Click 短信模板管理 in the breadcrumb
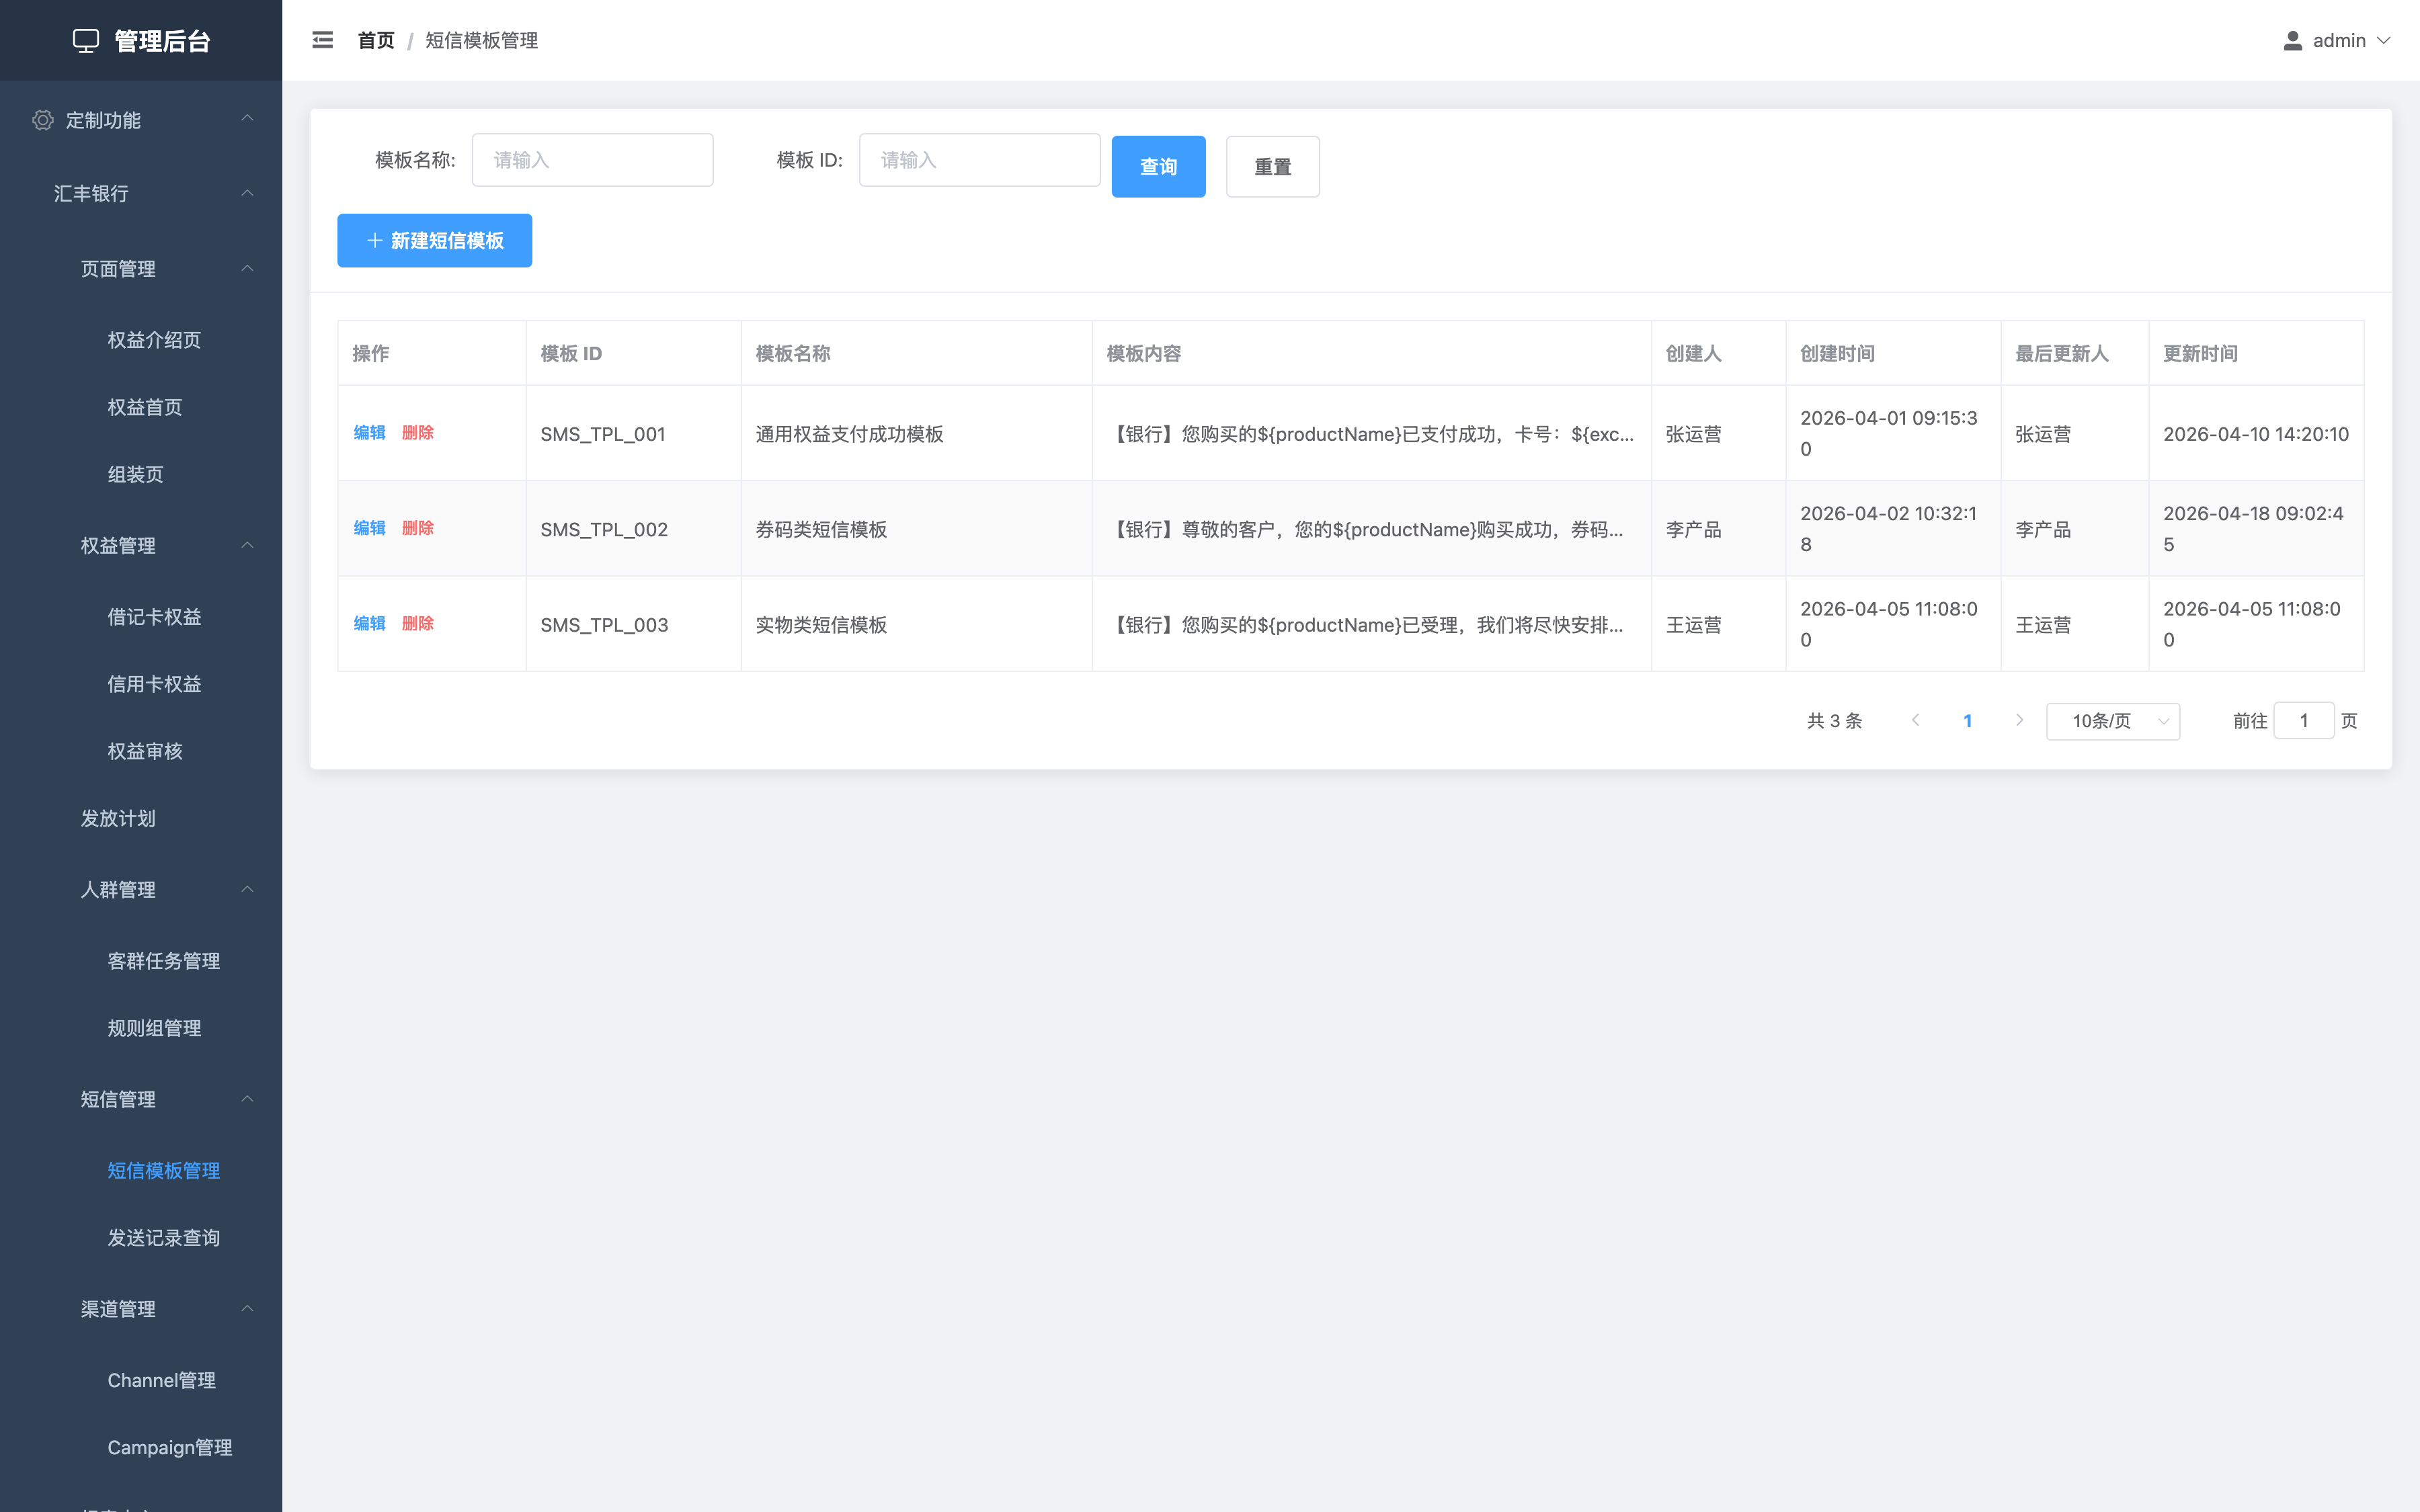This screenshot has height=1512, width=2420. (x=481, y=40)
